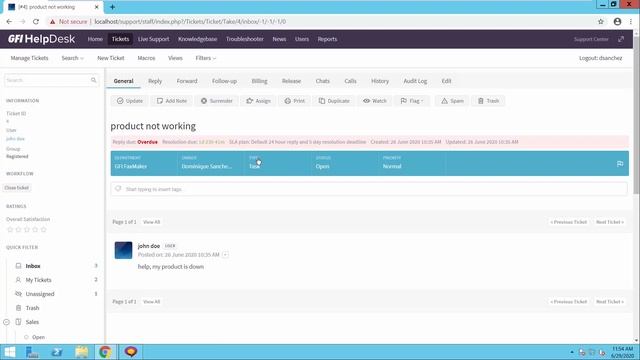Surrender the ticket
Viewport: 640px width, 360px height.
pos(216,101)
